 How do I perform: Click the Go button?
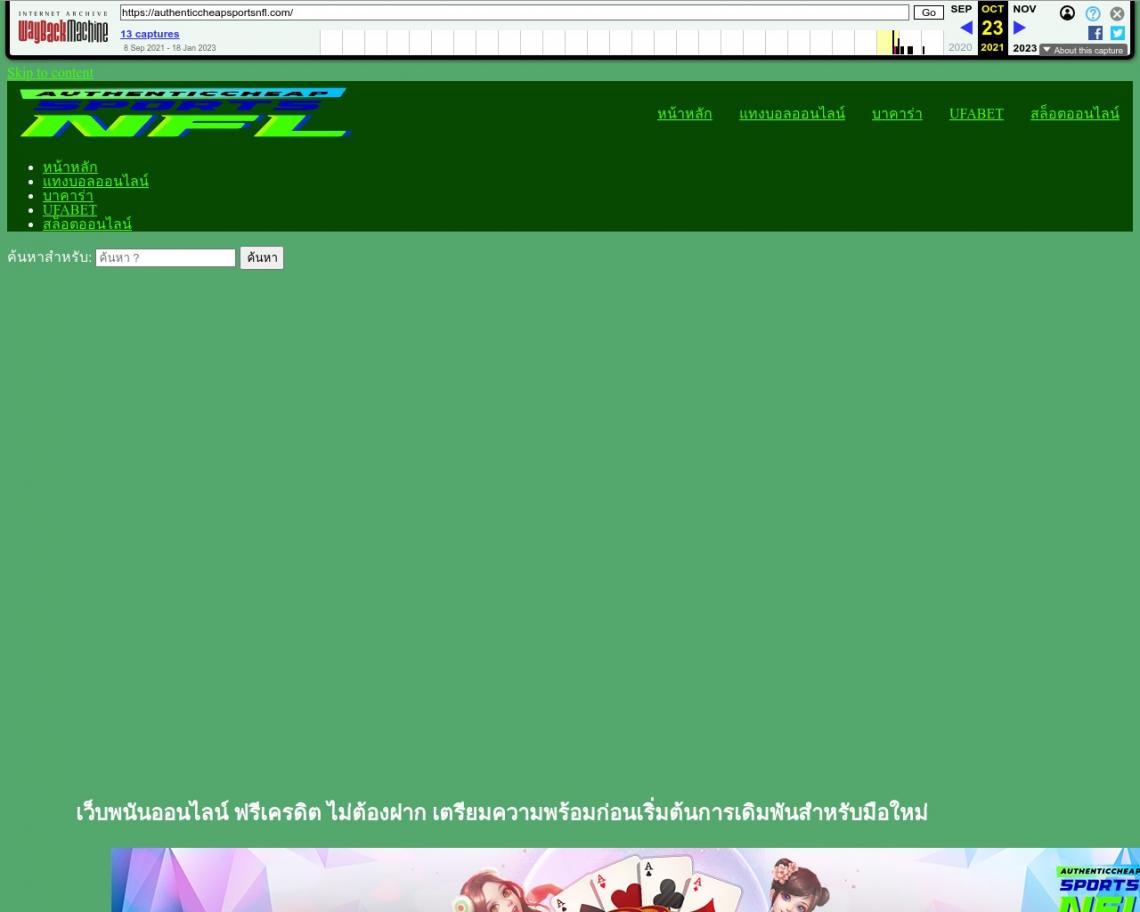click(928, 12)
